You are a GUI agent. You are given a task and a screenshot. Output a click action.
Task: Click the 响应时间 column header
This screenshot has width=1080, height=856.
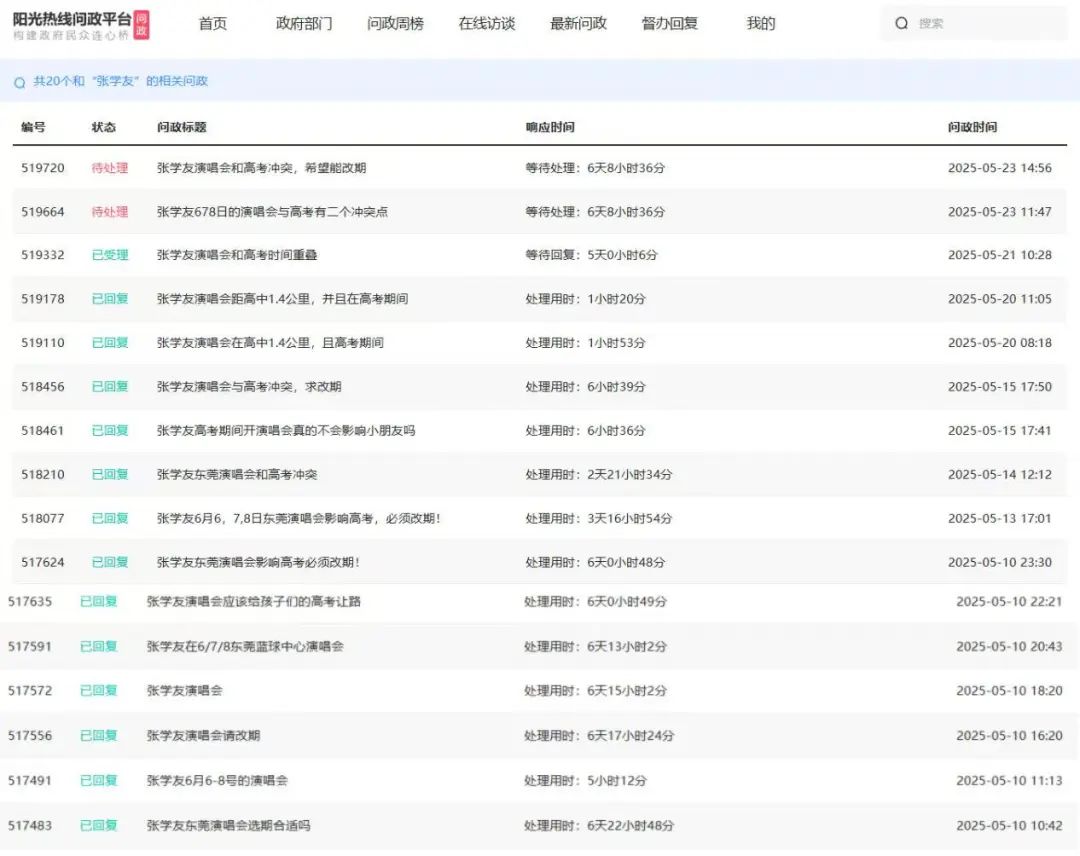point(550,127)
